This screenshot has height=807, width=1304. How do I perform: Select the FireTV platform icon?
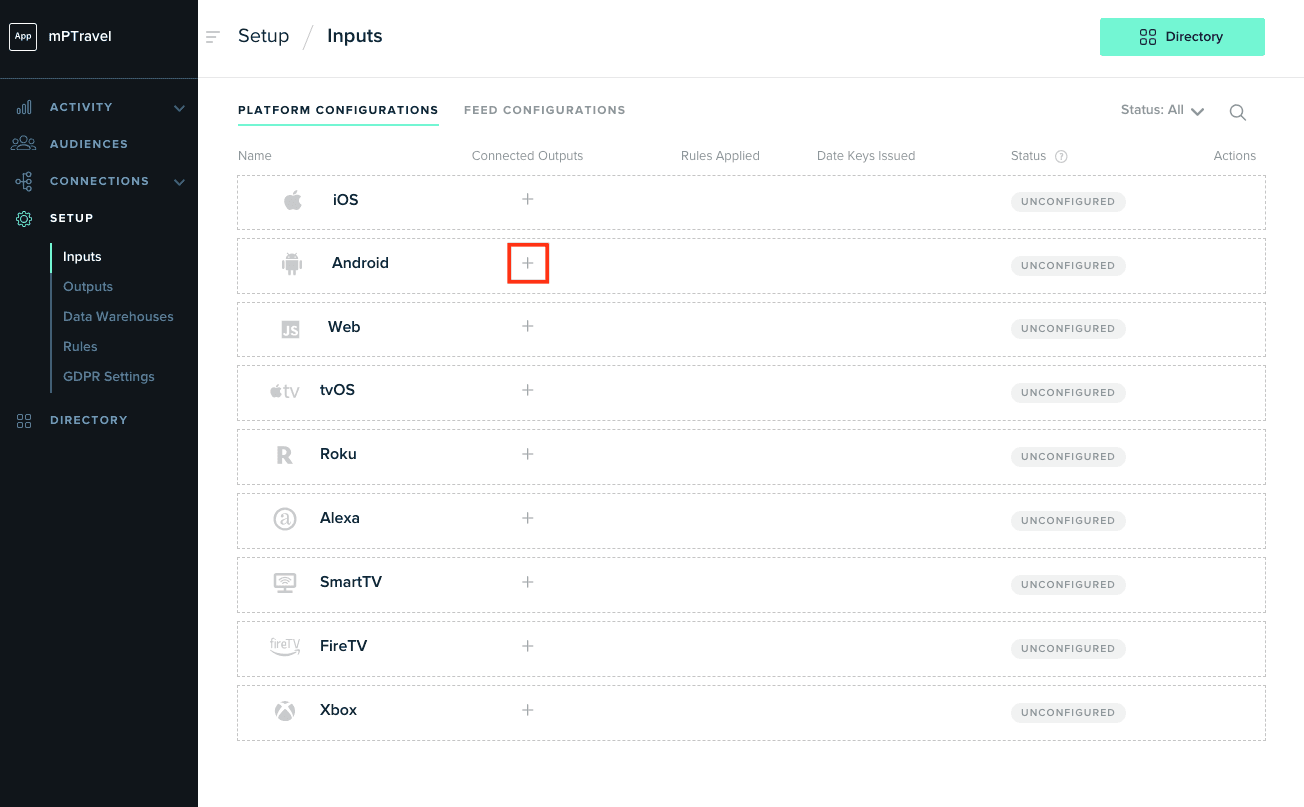pyautogui.click(x=285, y=645)
